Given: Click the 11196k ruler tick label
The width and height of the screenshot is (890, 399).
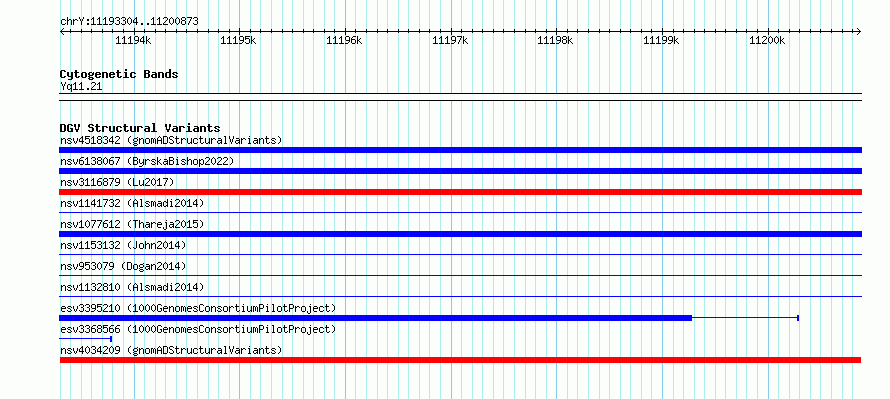Looking at the screenshot, I should click(x=345, y=40).
